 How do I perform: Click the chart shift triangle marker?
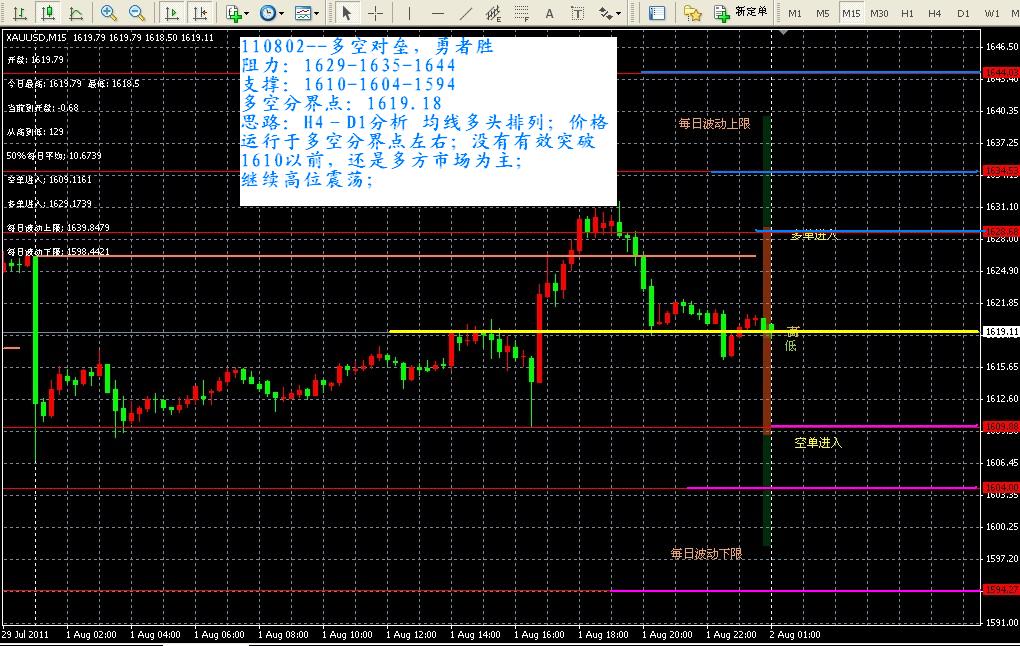(x=783, y=32)
